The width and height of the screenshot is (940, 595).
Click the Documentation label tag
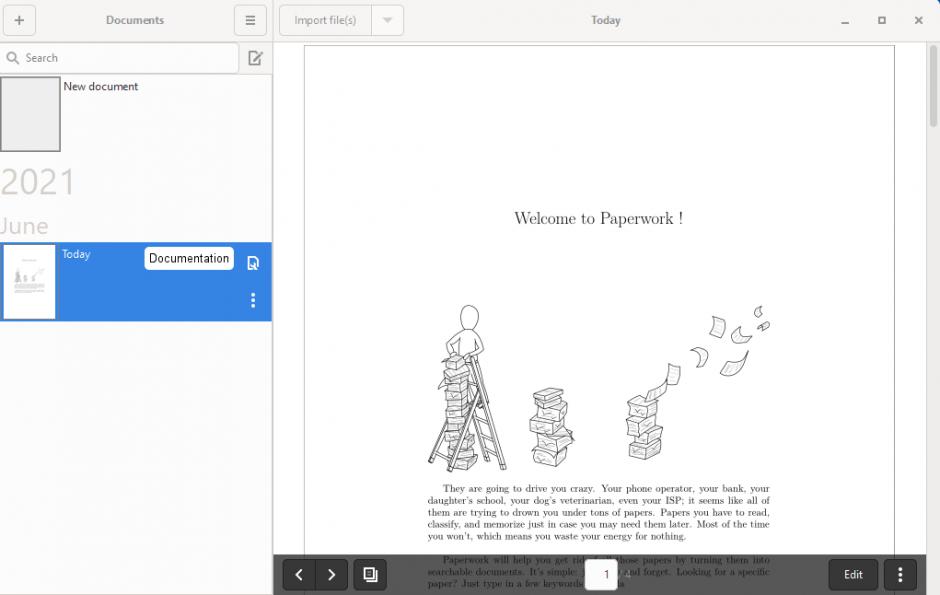189,258
